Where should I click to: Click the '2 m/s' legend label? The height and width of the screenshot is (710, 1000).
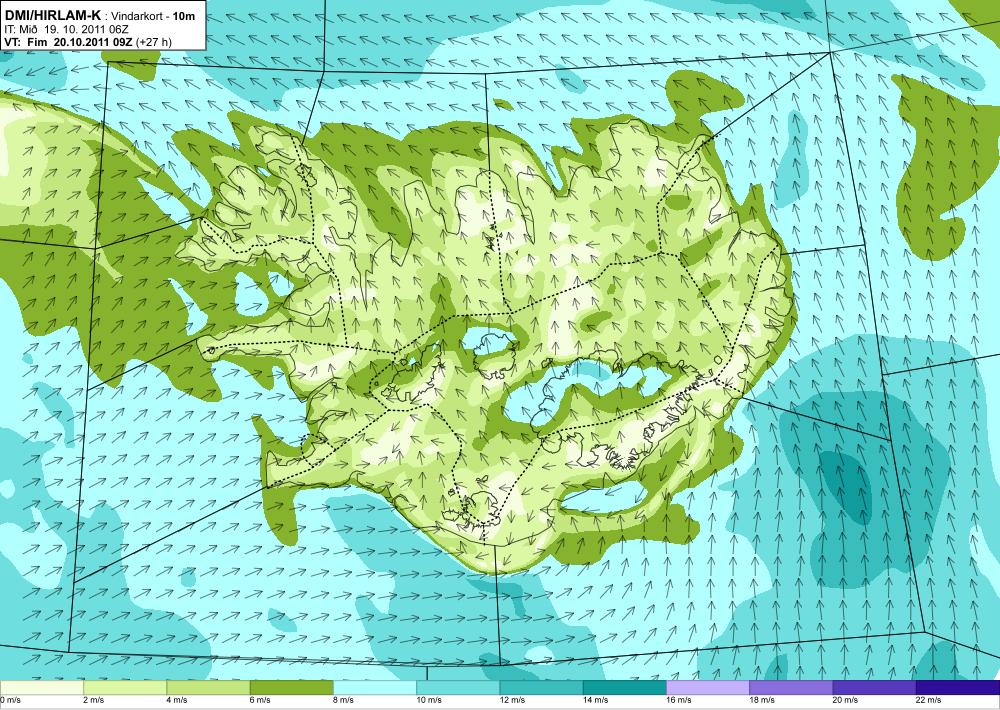click(x=94, y=700)
